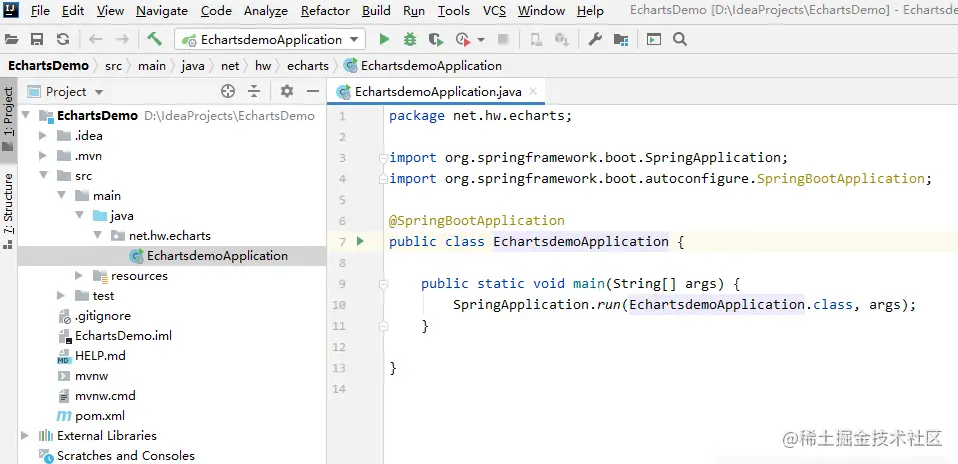The image size is (958, 464).
Task: Open the Tools menu
Action: click(x=454, y=10)
